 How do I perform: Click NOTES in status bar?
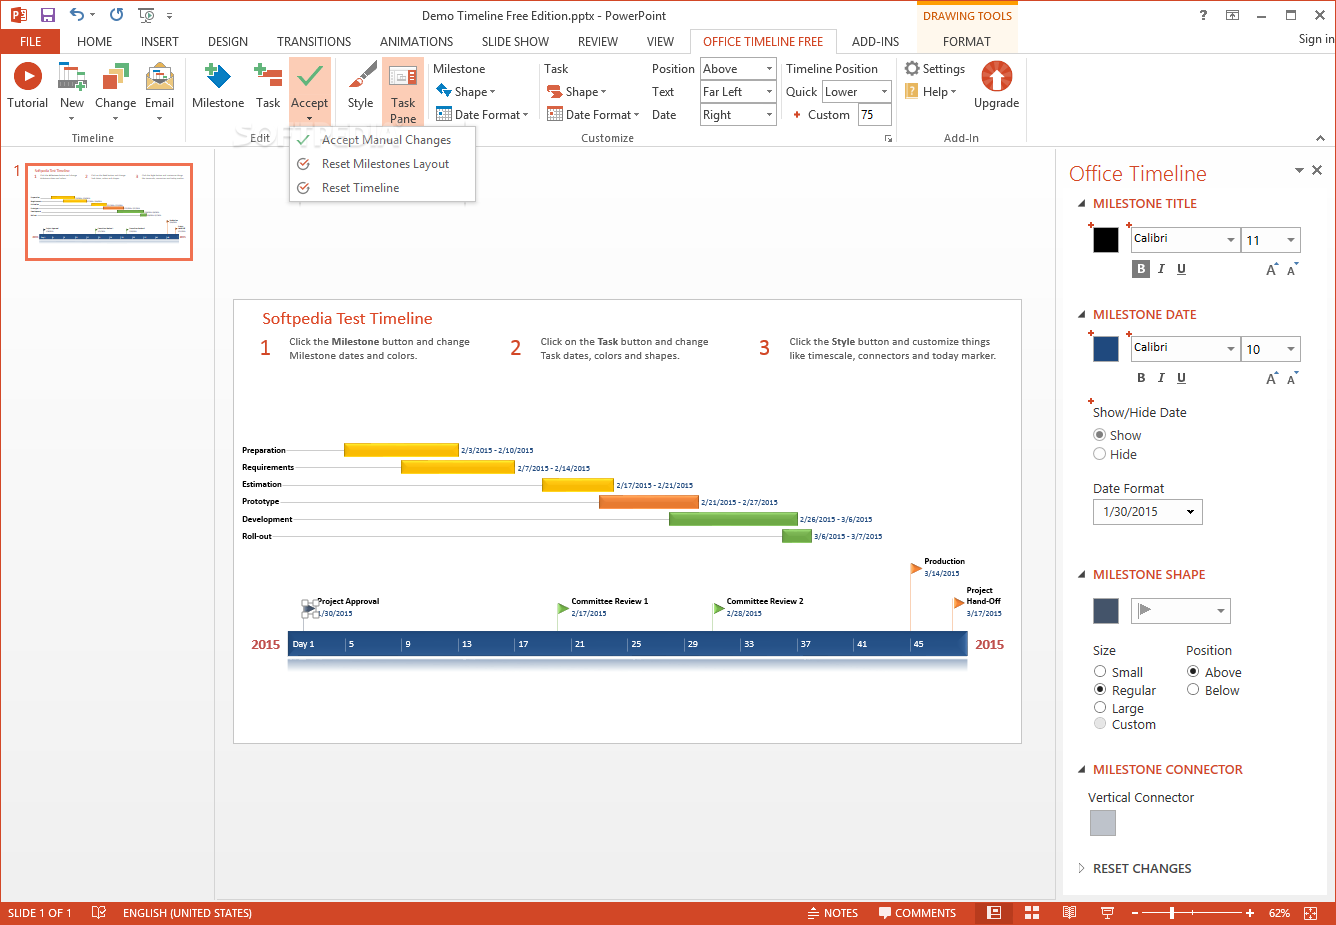833,913
